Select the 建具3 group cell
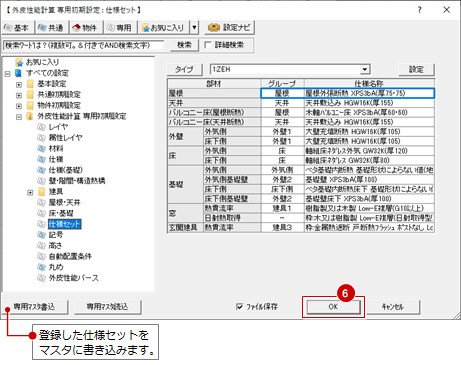The height and width of the screenshot is (365, 461). [282, 228]
